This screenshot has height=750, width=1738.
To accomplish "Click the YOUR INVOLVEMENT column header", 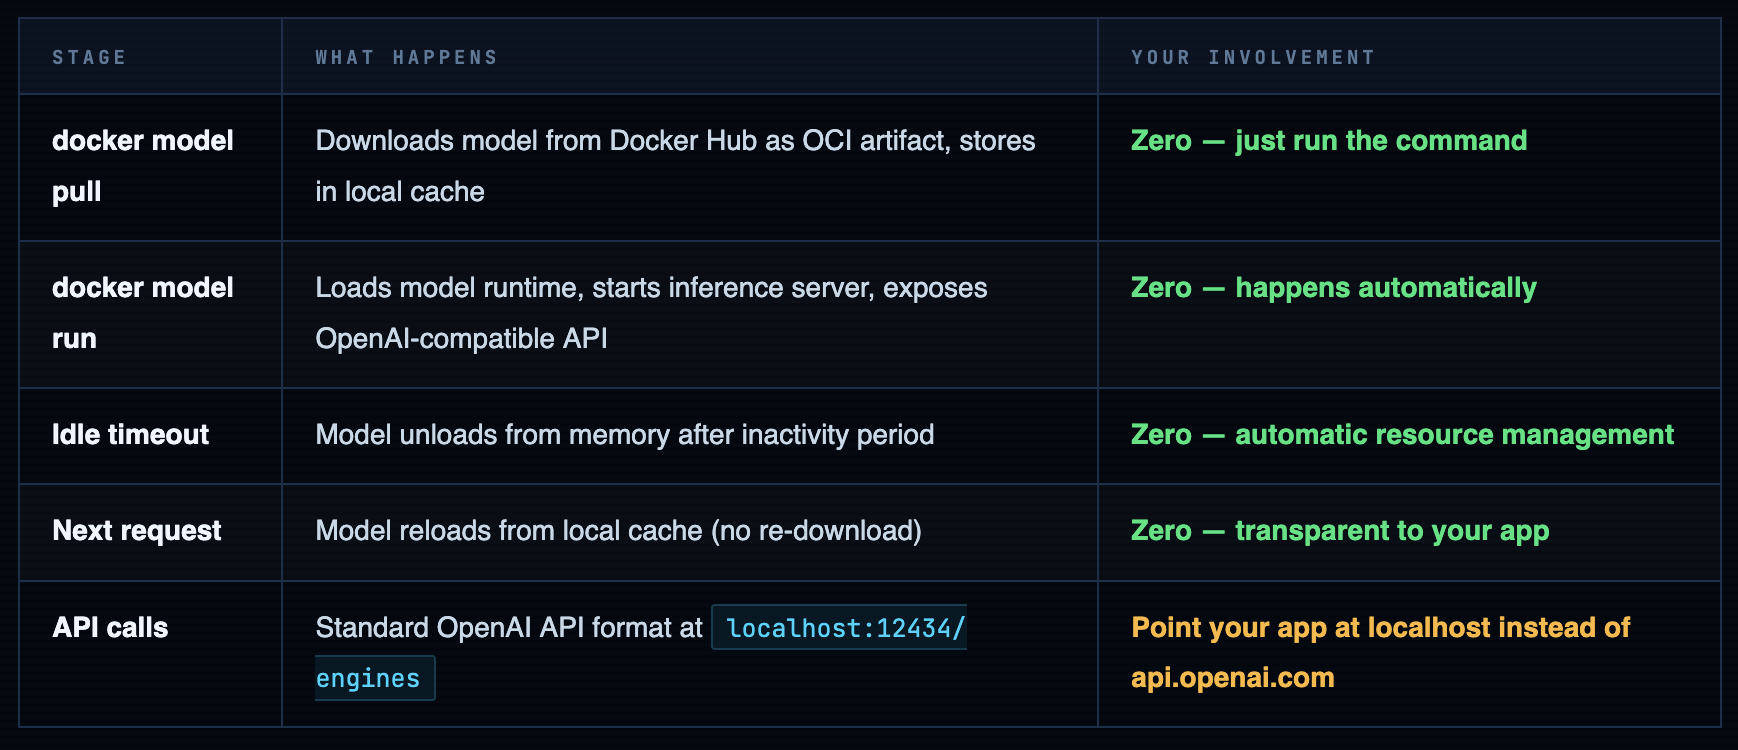I will point(1252,58).
